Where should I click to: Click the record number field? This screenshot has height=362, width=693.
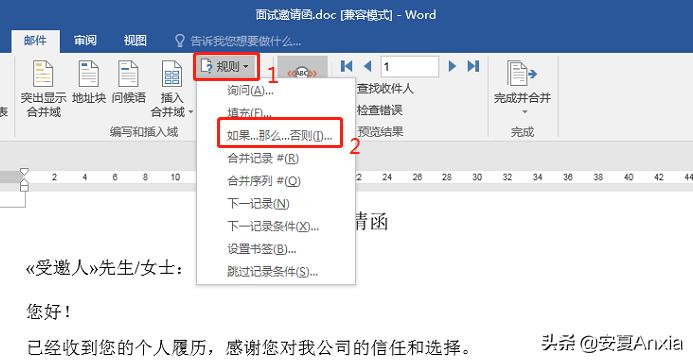point(410,67)
